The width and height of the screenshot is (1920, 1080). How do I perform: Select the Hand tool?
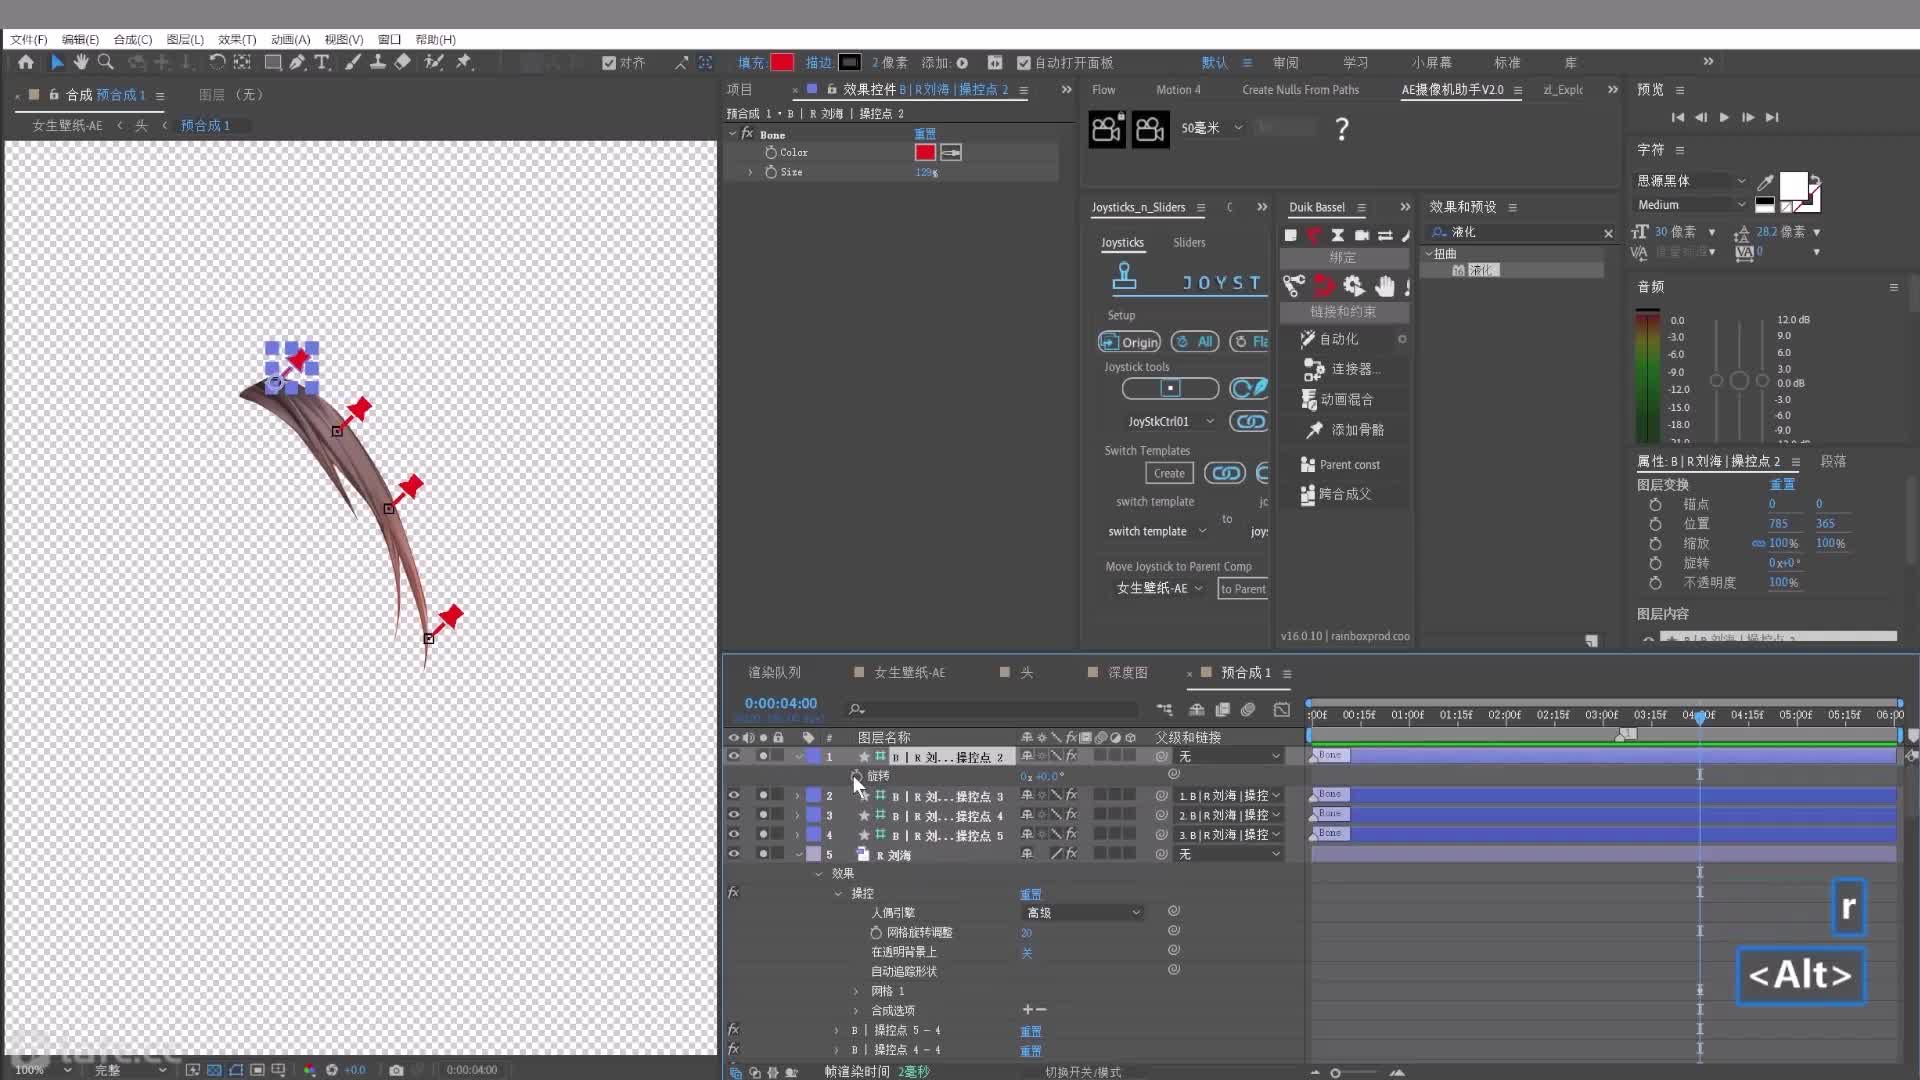click(x=81, y=62)
